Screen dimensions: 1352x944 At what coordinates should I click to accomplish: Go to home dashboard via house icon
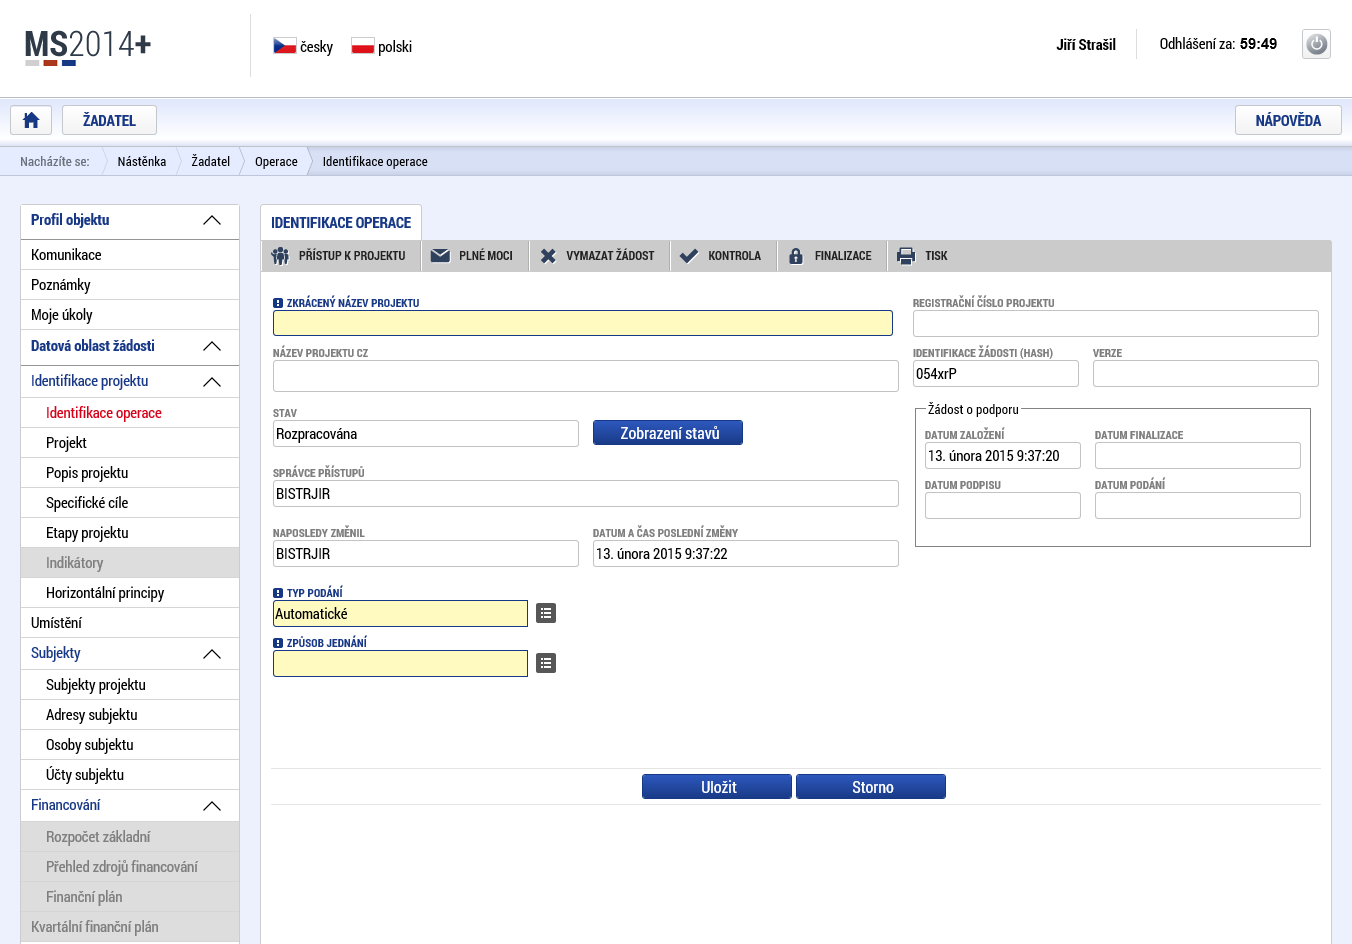[x=31, y=120]
